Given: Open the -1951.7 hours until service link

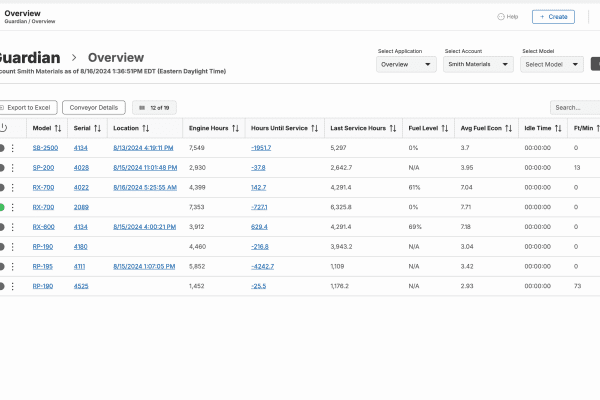Looking at the screenshot, I should point(261,148).
